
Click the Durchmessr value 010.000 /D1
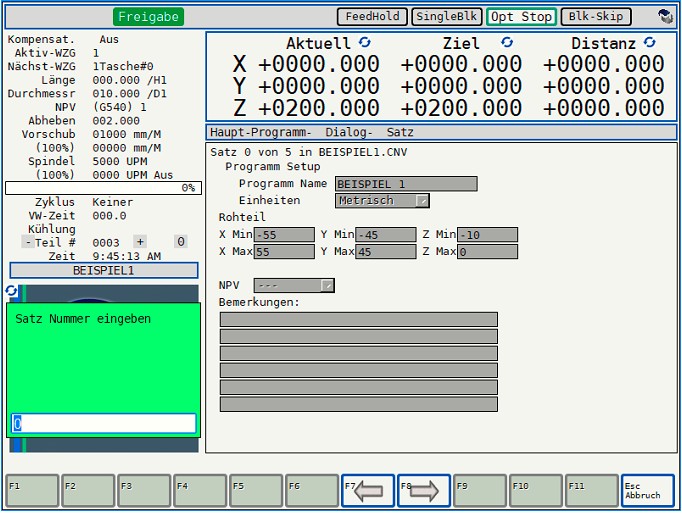[x=130, y=94]
